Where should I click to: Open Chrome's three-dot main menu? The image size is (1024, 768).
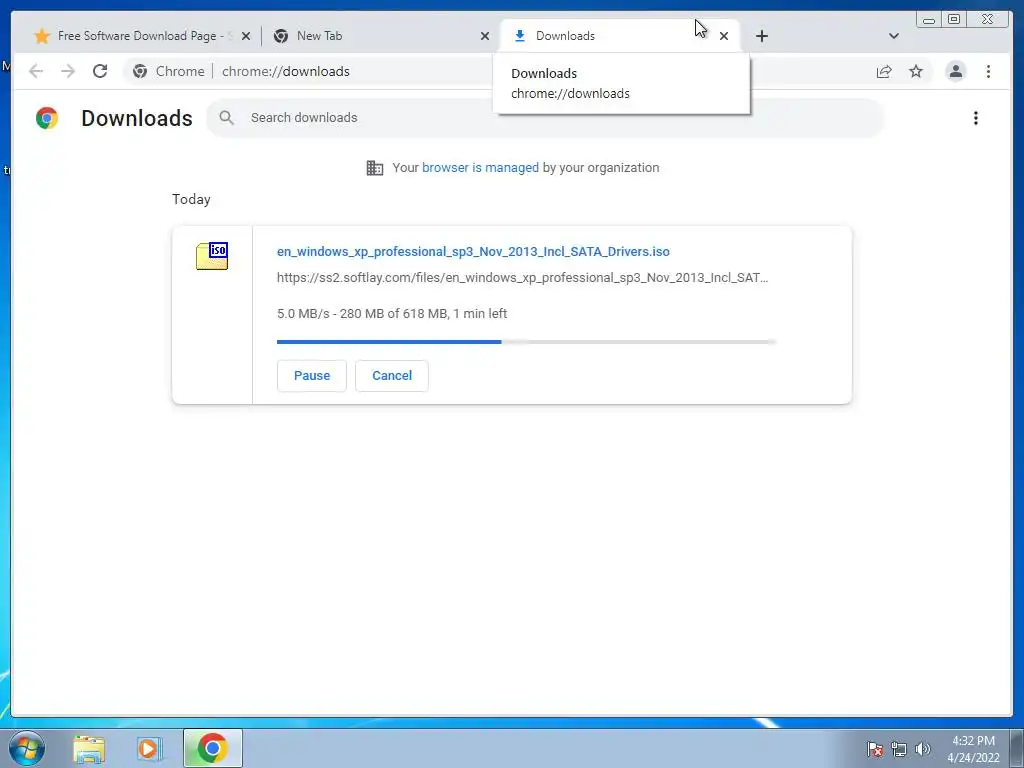[988, 71]
